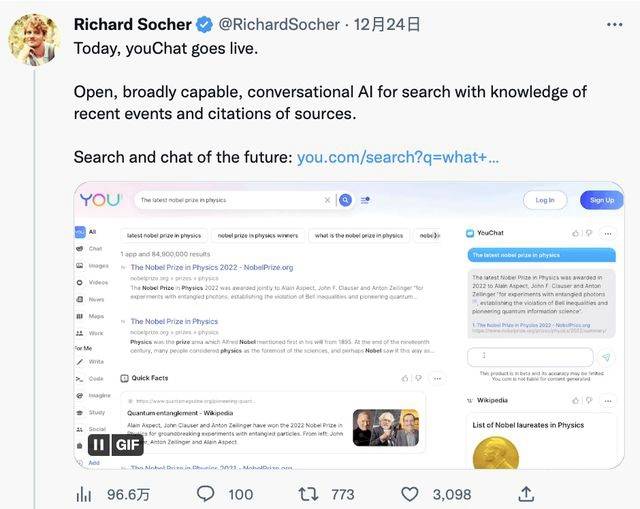Open the tweet share icon
Viewport: 640px width, 509px height.
(527, 493)
